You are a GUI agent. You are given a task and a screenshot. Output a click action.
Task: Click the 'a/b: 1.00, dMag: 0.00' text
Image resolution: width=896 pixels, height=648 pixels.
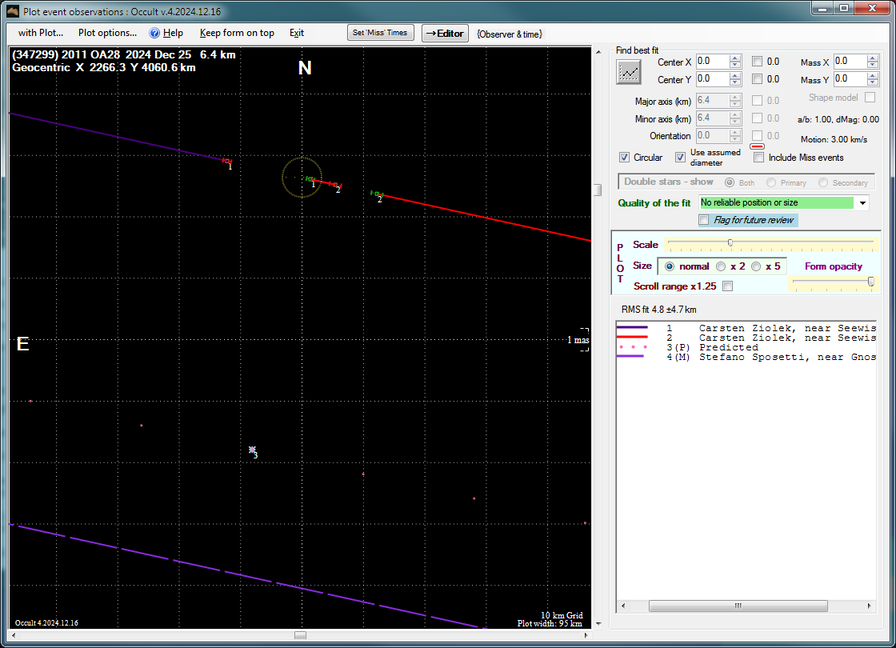click(838, 119)
